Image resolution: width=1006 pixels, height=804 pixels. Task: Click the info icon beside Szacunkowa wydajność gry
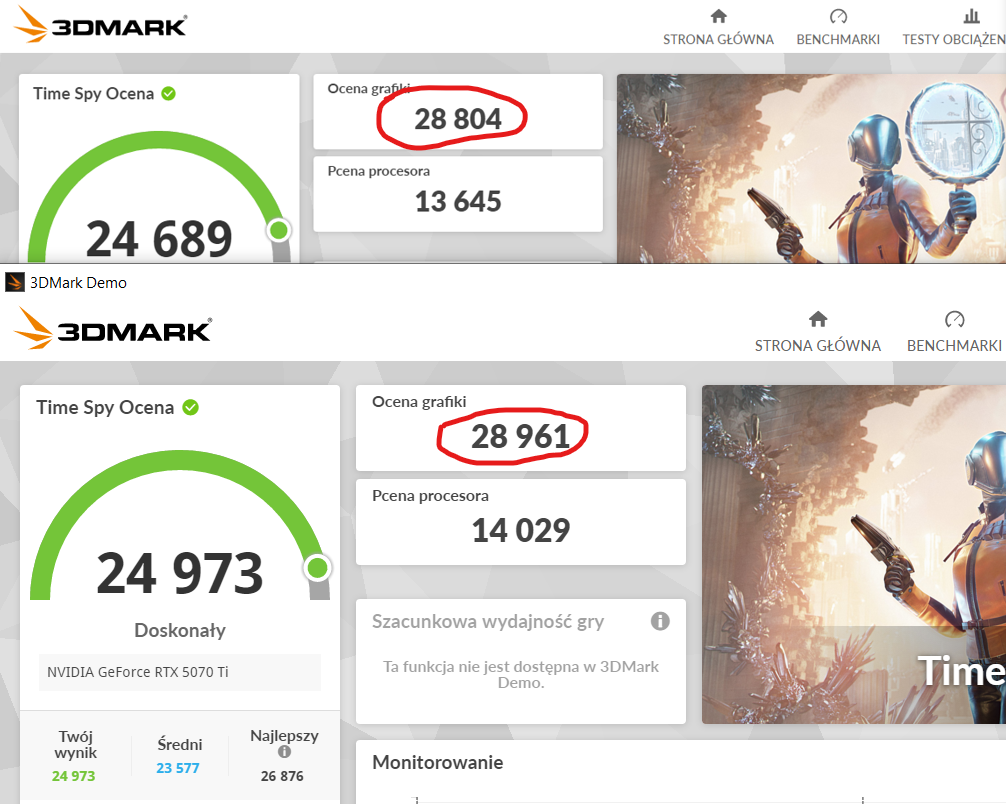point(660,621)
